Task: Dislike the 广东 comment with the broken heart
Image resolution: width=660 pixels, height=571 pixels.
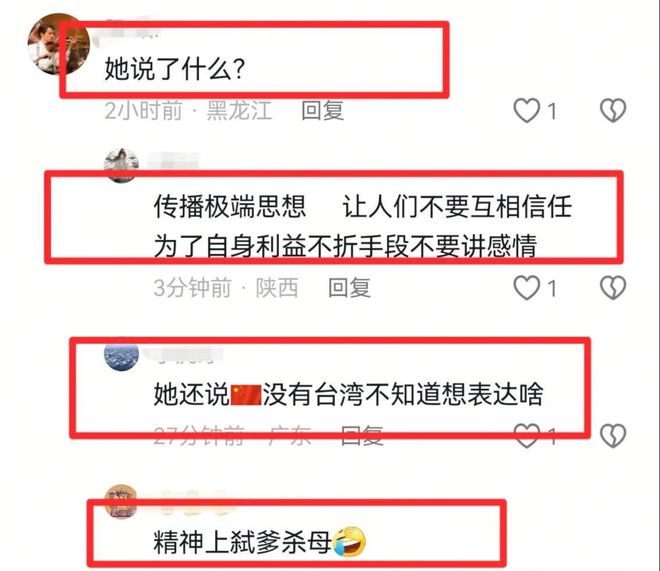Action: tap(612, 436)
